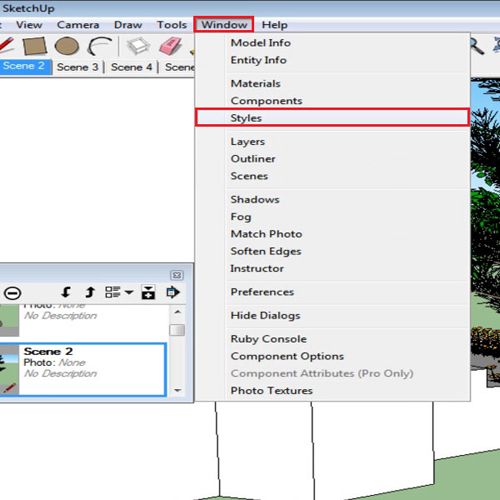Open Materials from the Window menu
Image resolution: width=500 pixels, height=500 pixels.
(x=333, y=83)
